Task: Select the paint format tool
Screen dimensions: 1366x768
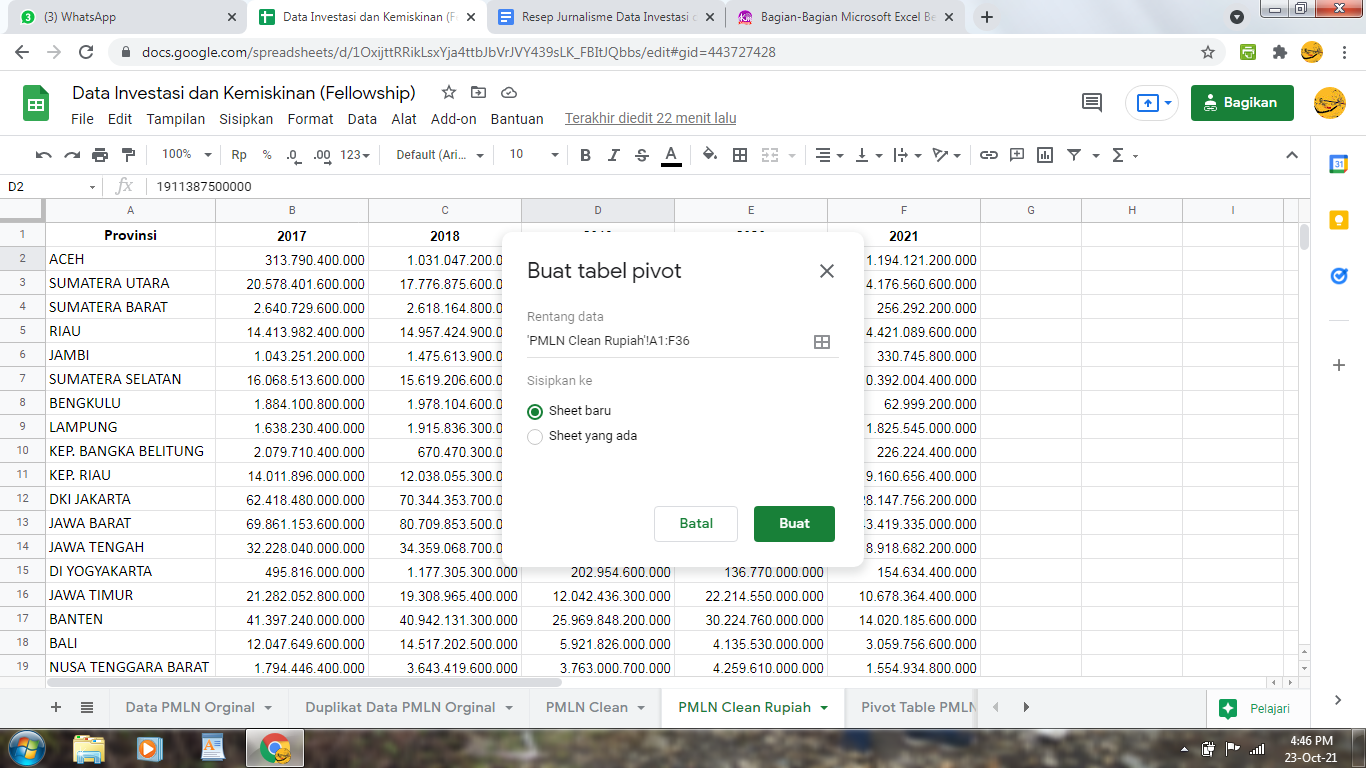Action: (128, 155)
